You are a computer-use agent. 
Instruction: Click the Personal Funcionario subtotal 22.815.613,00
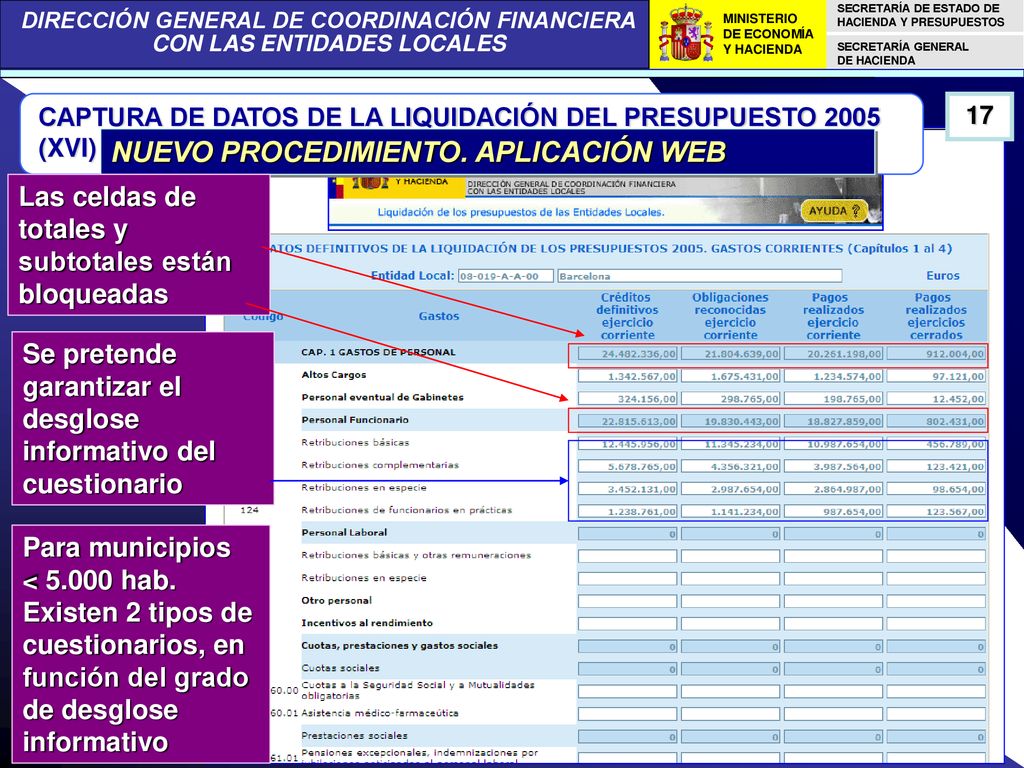628,421
